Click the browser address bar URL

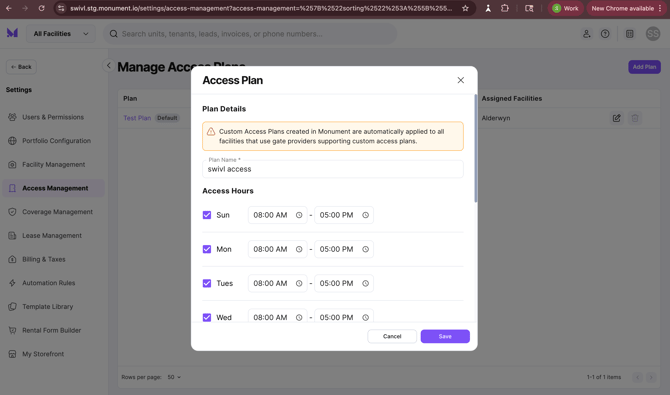(x=261, y=8)
